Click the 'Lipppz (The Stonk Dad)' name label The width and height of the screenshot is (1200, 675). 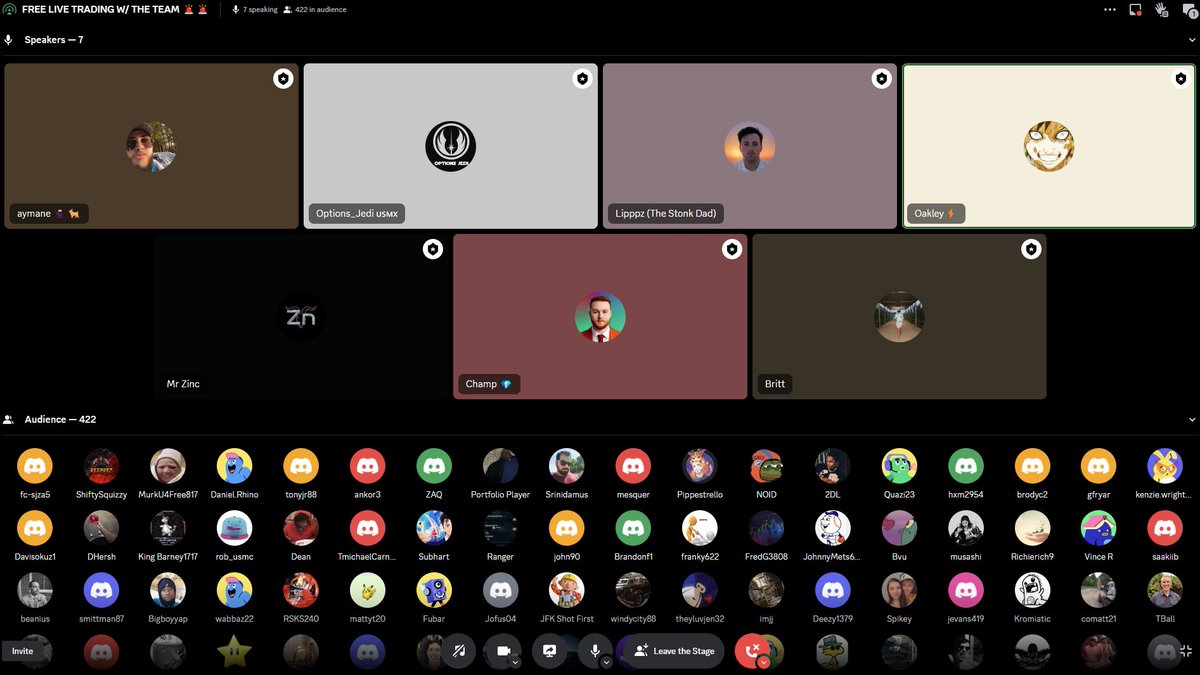[665, 213]
